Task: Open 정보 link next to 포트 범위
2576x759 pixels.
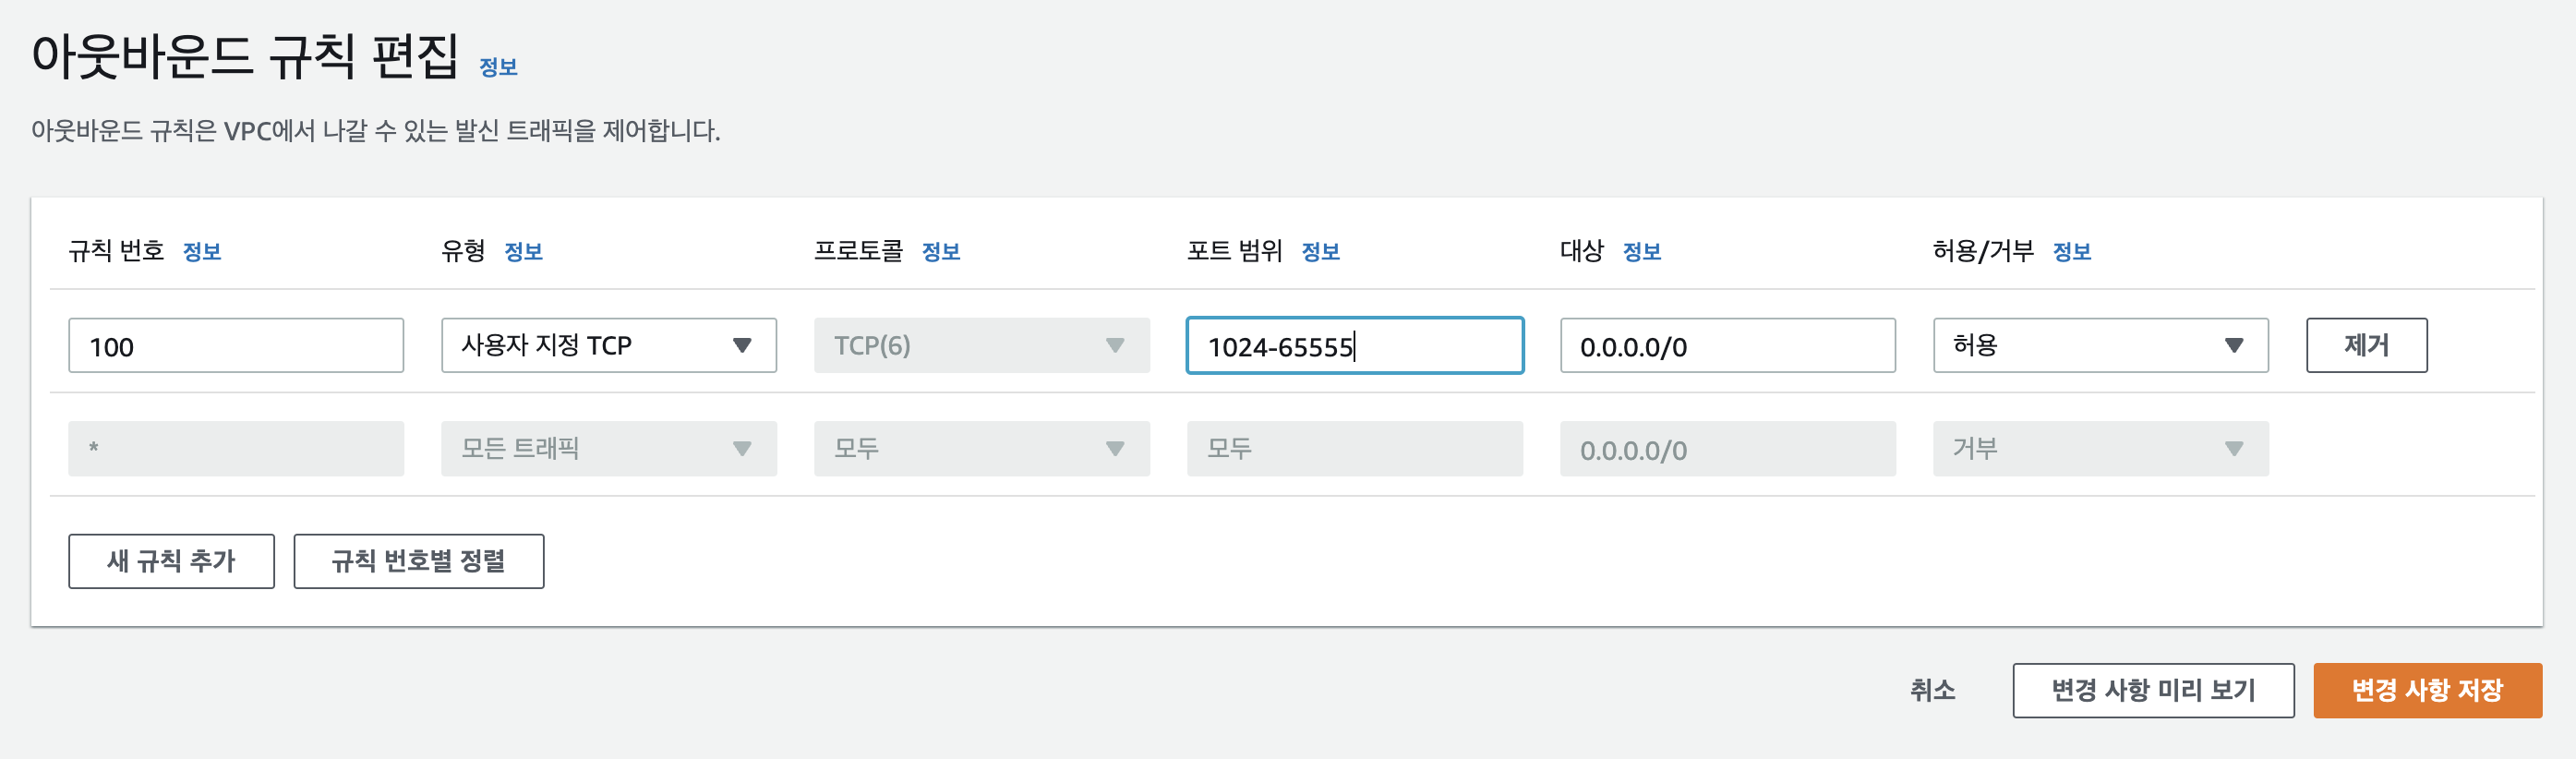Action: tap(1320, 251)
